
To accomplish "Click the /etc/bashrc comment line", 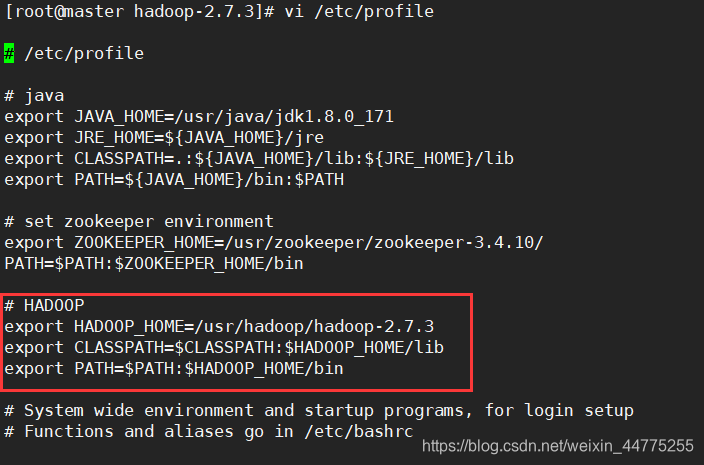I will tap(209, 431).
